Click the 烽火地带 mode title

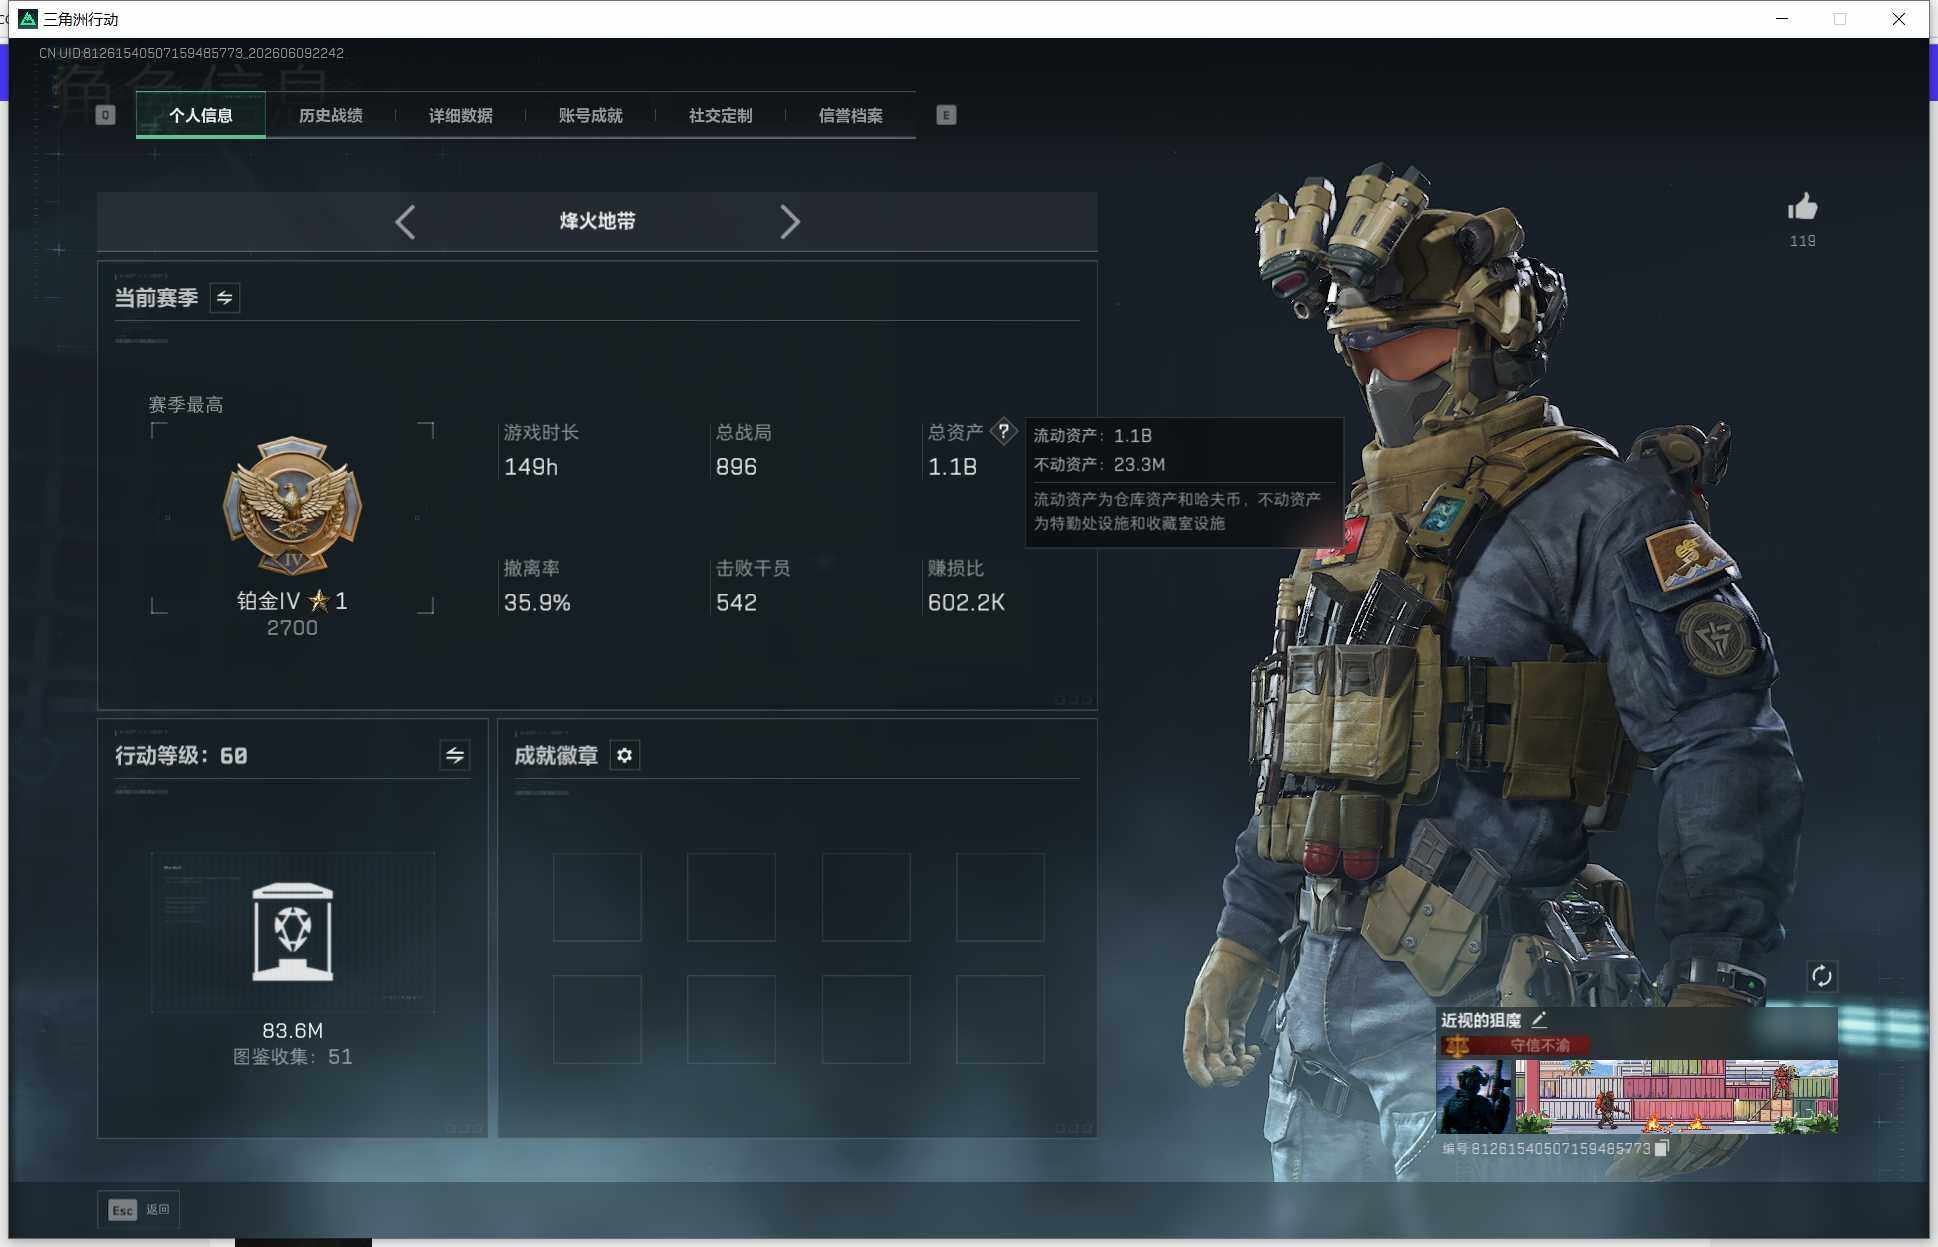click(598, 221)
